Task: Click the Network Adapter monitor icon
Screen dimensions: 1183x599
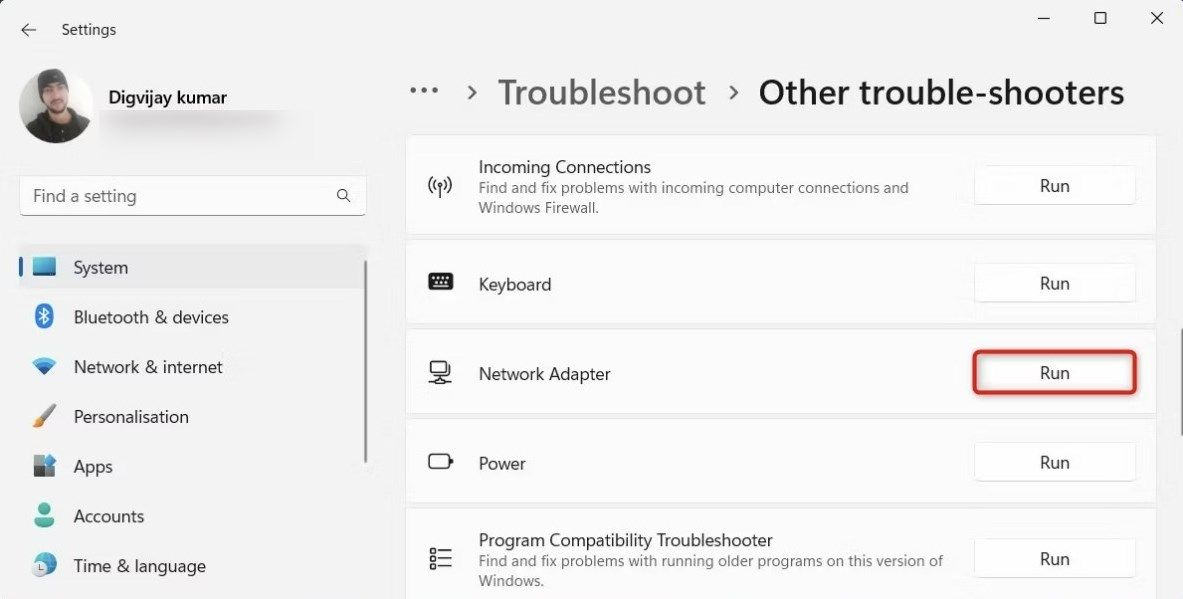Action: pyautogui.click(x=440, y=373)
